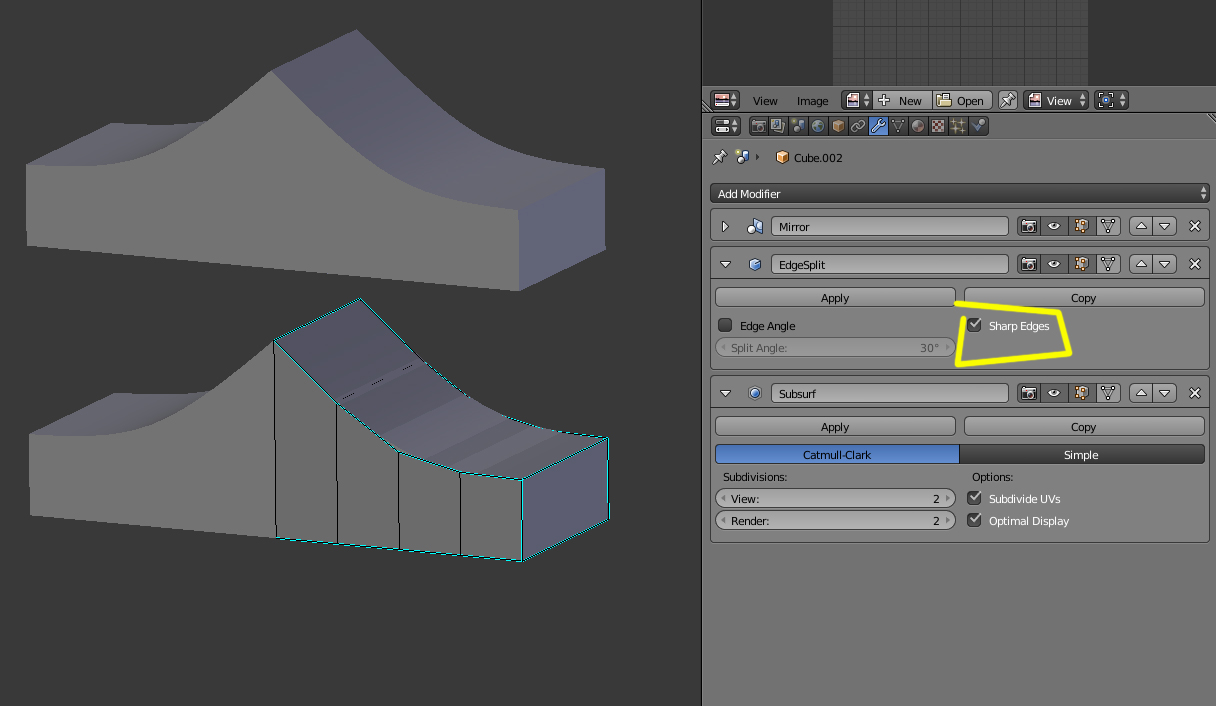Open the Object properties cube tab
Viewport: 1216px width, 706px height.
[x=838, y=126]
